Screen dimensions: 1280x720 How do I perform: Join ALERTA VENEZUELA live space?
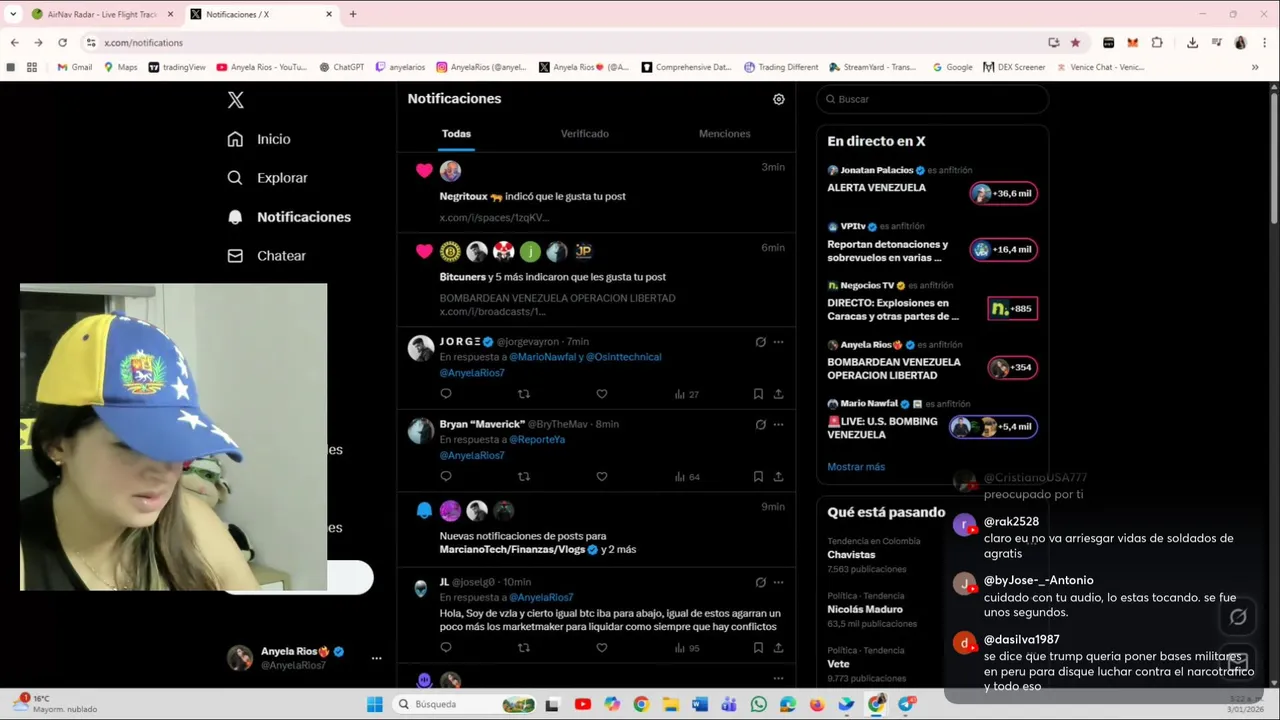pyautogui.click(x=1003, y=193)
